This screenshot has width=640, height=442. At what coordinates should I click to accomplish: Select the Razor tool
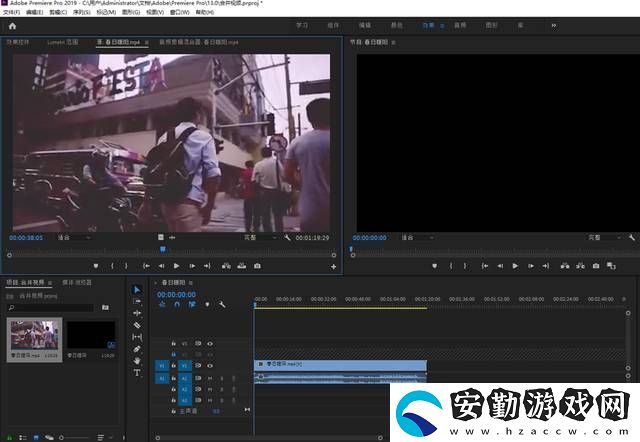tap(137, 325)
